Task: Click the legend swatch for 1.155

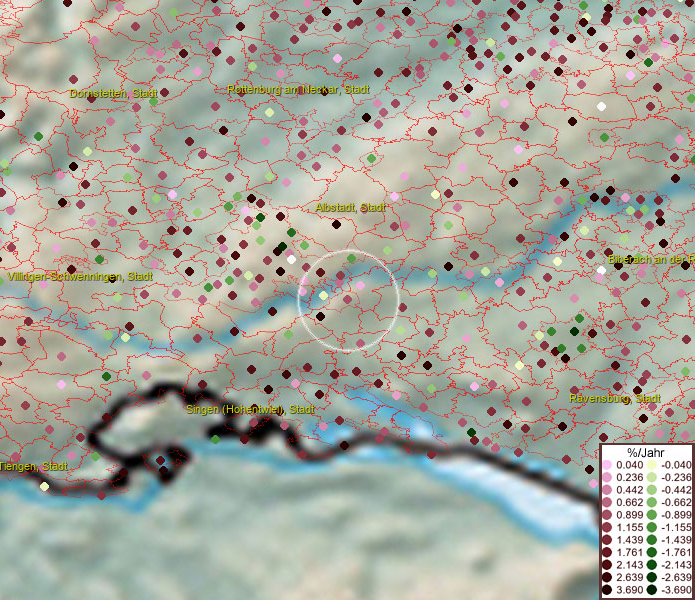Action: [607, 527]
